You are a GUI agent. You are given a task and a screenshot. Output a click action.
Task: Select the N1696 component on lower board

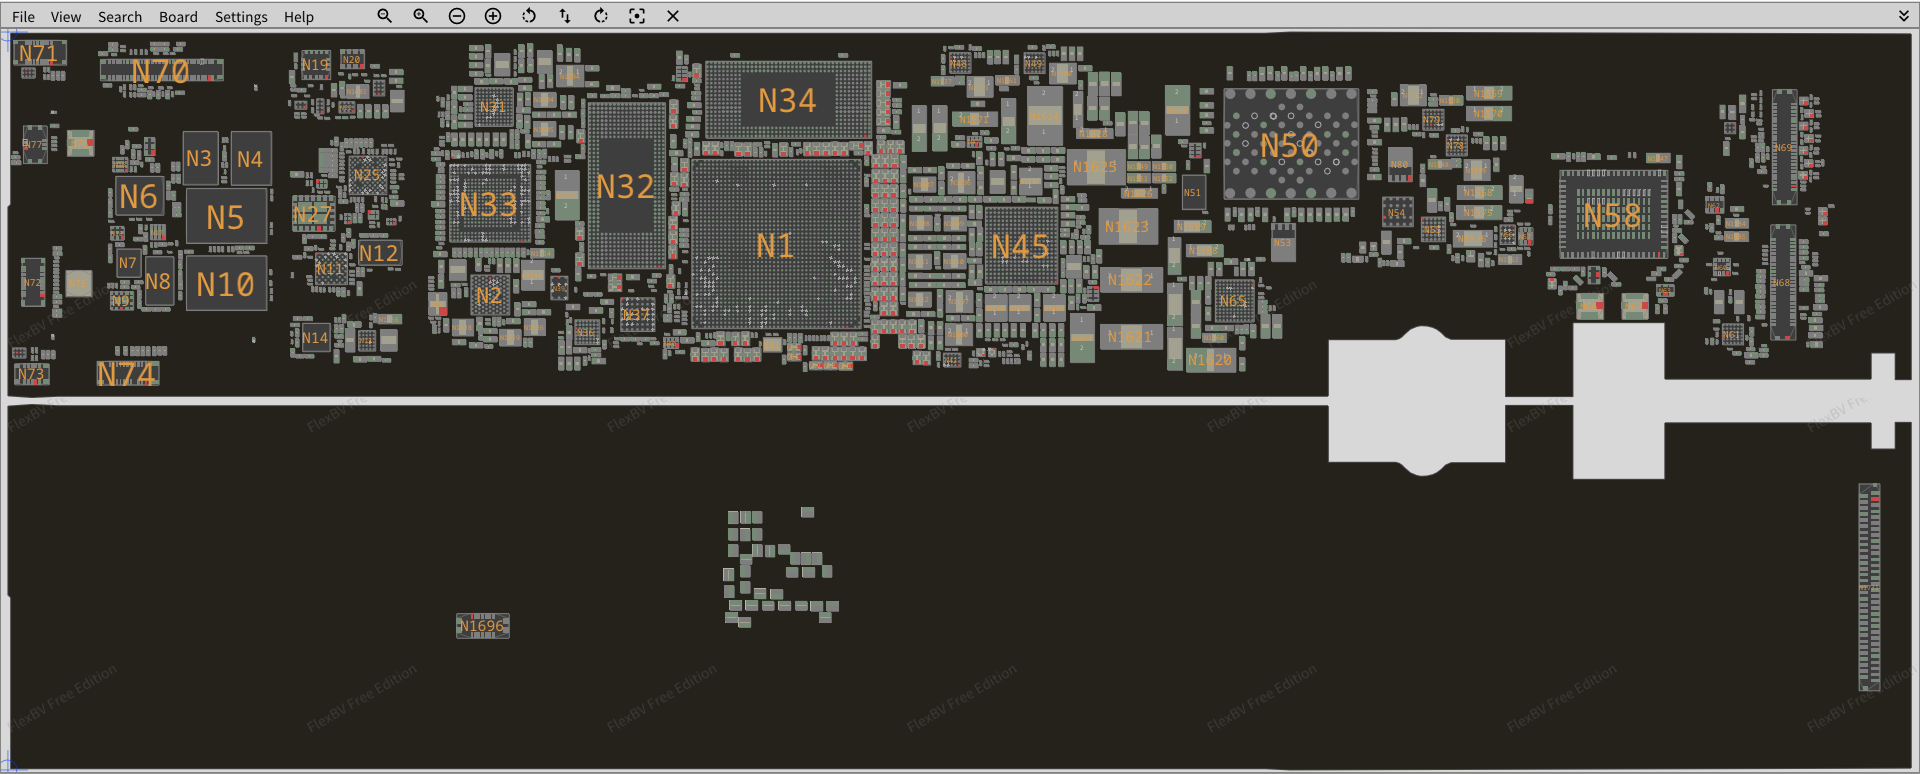[x=482, y=626]
